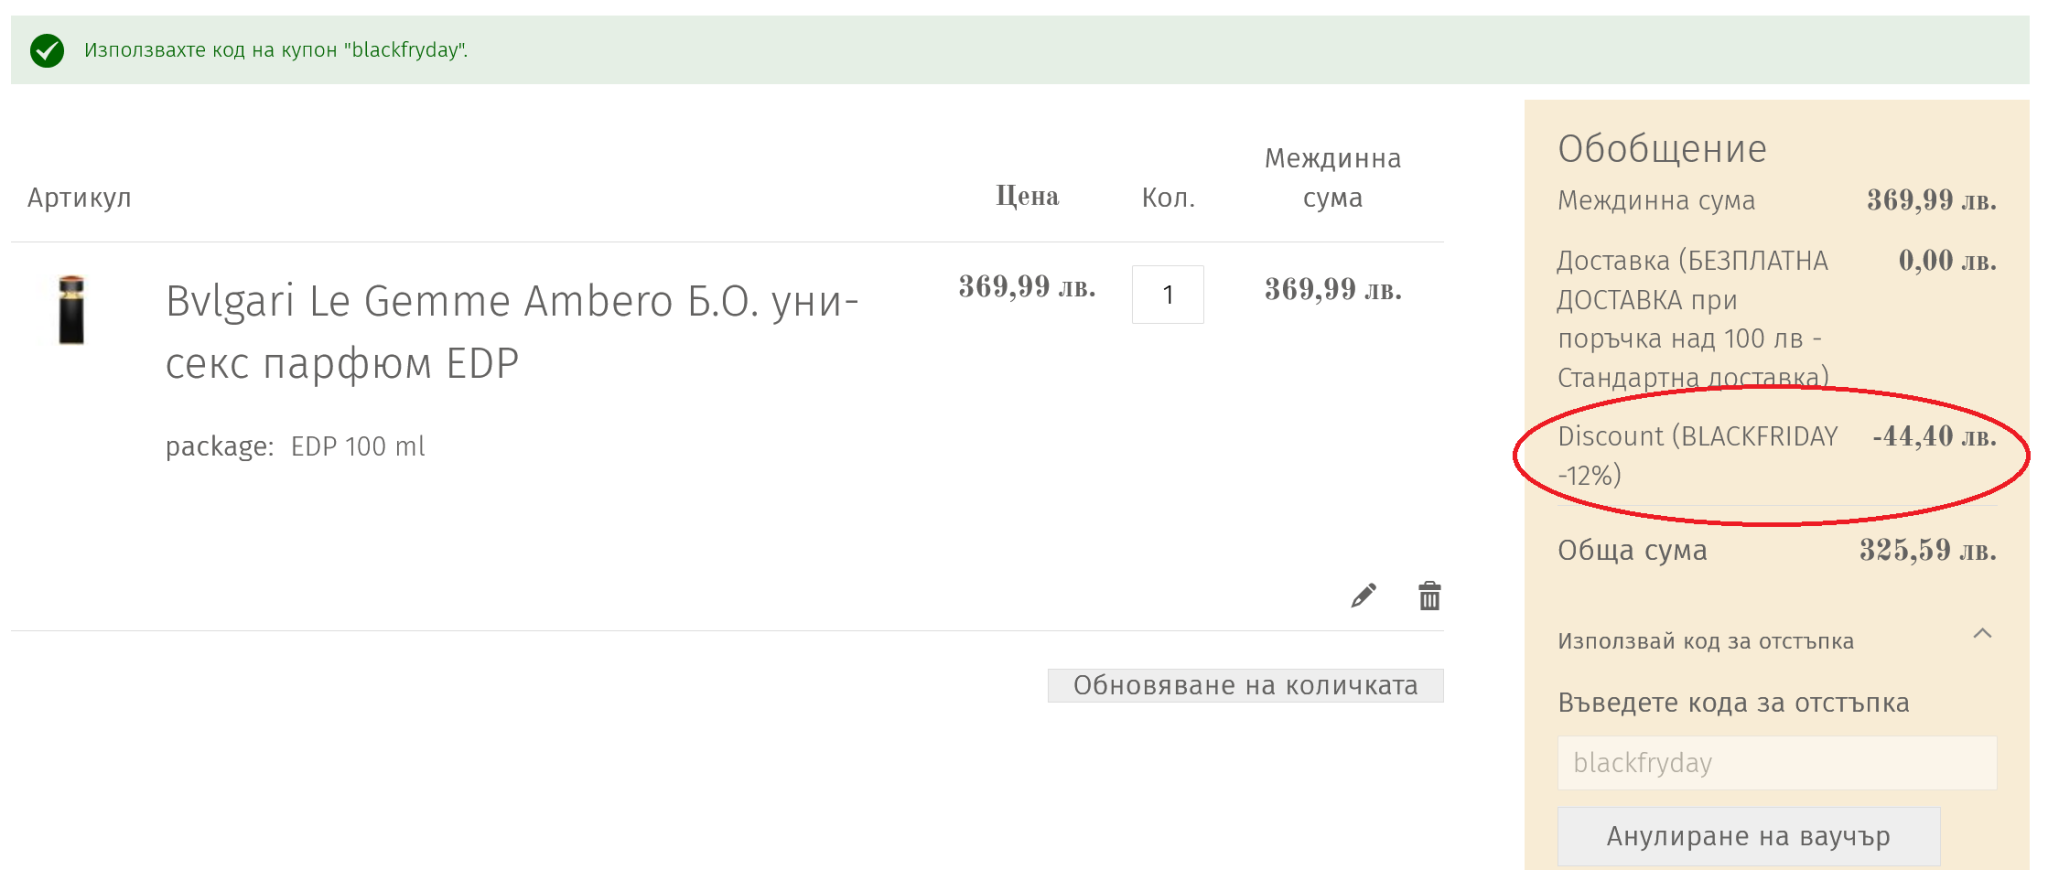2048x870 pixels.
Task: Collapse the discount code section chevron
Action: 1982,634
